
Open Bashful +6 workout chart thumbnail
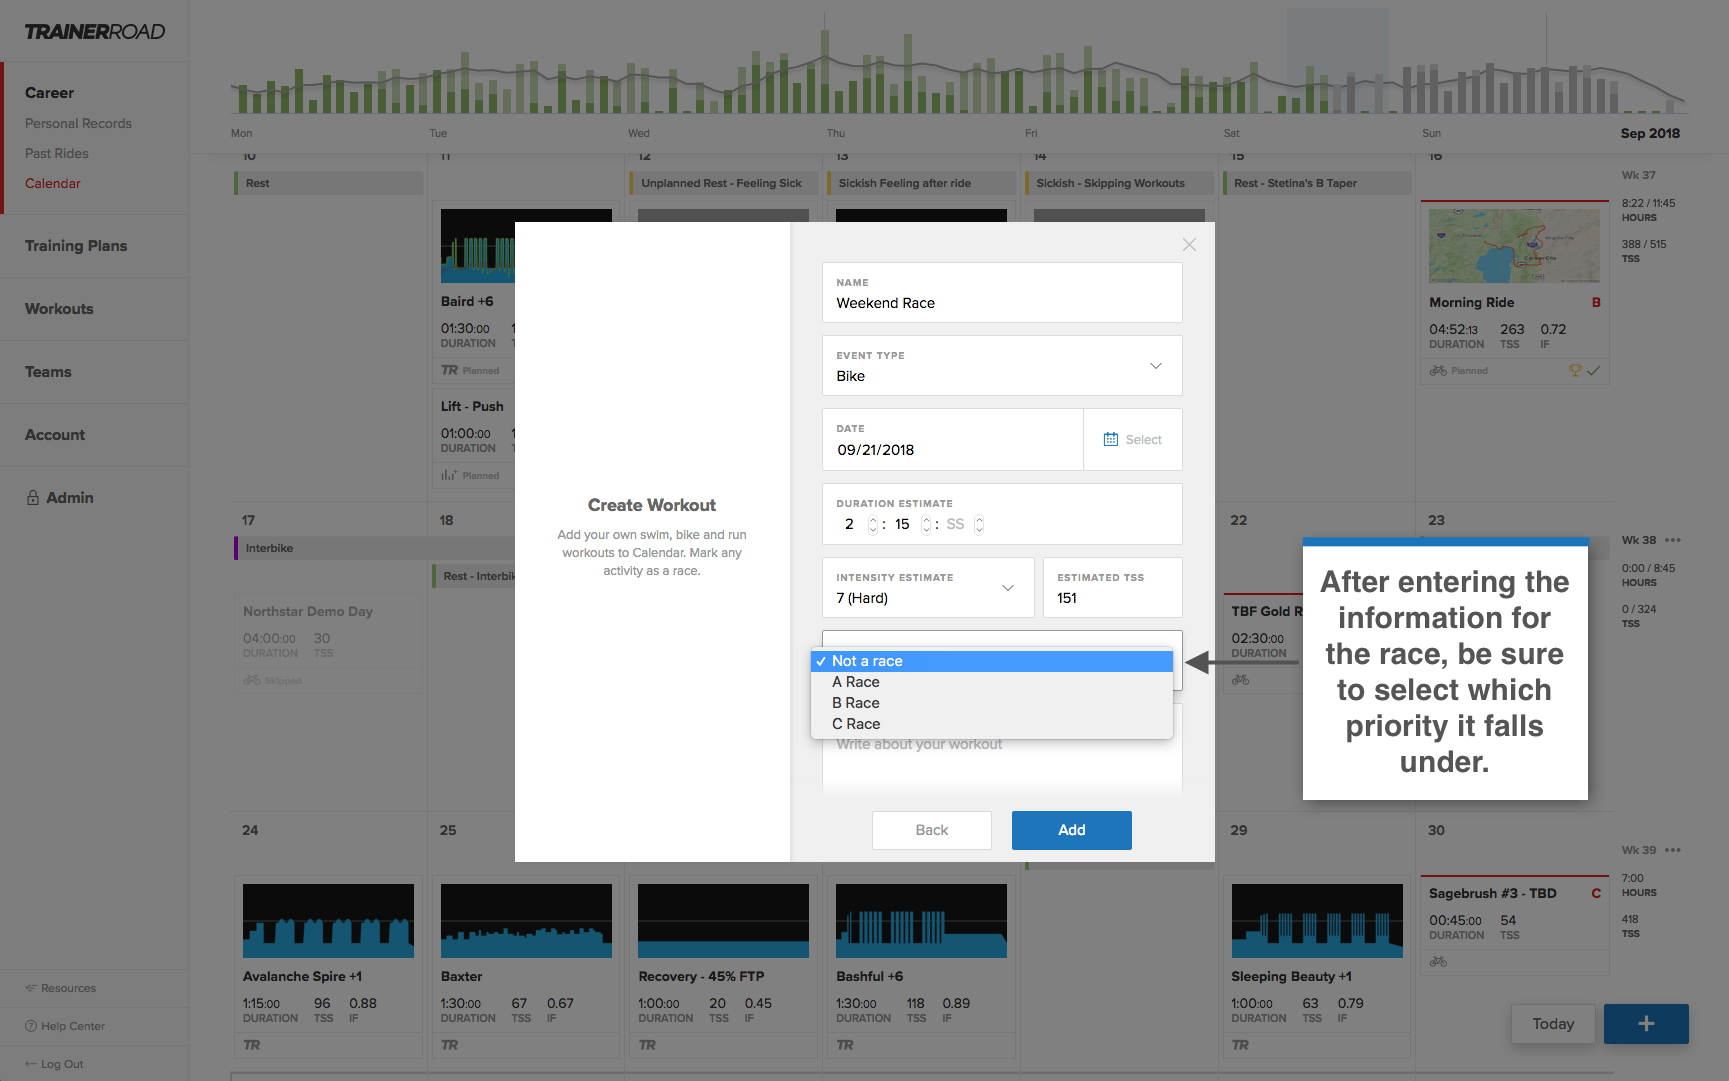[921, 921]
